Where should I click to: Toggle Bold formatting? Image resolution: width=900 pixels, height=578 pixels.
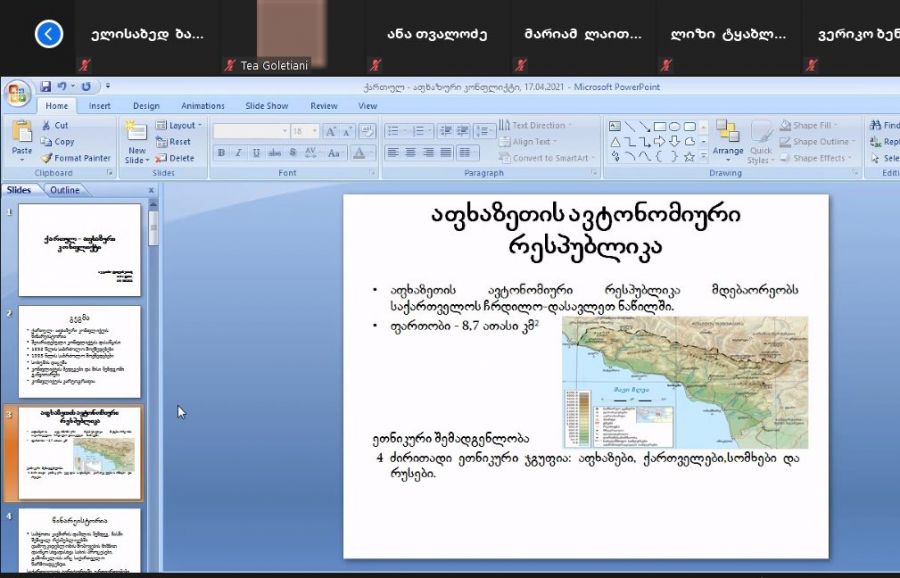(222, 153)
